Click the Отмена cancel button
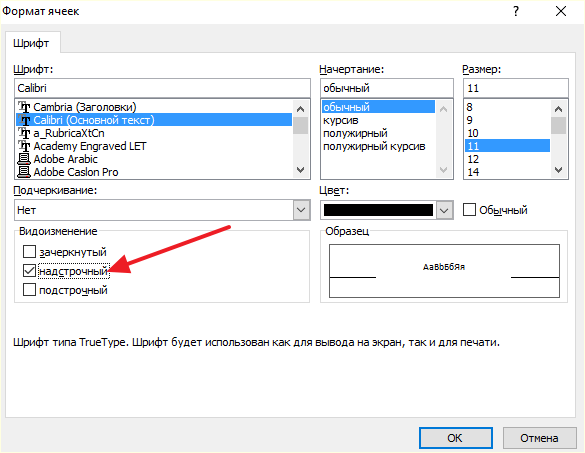585x453 pixels. coord(539,438)
